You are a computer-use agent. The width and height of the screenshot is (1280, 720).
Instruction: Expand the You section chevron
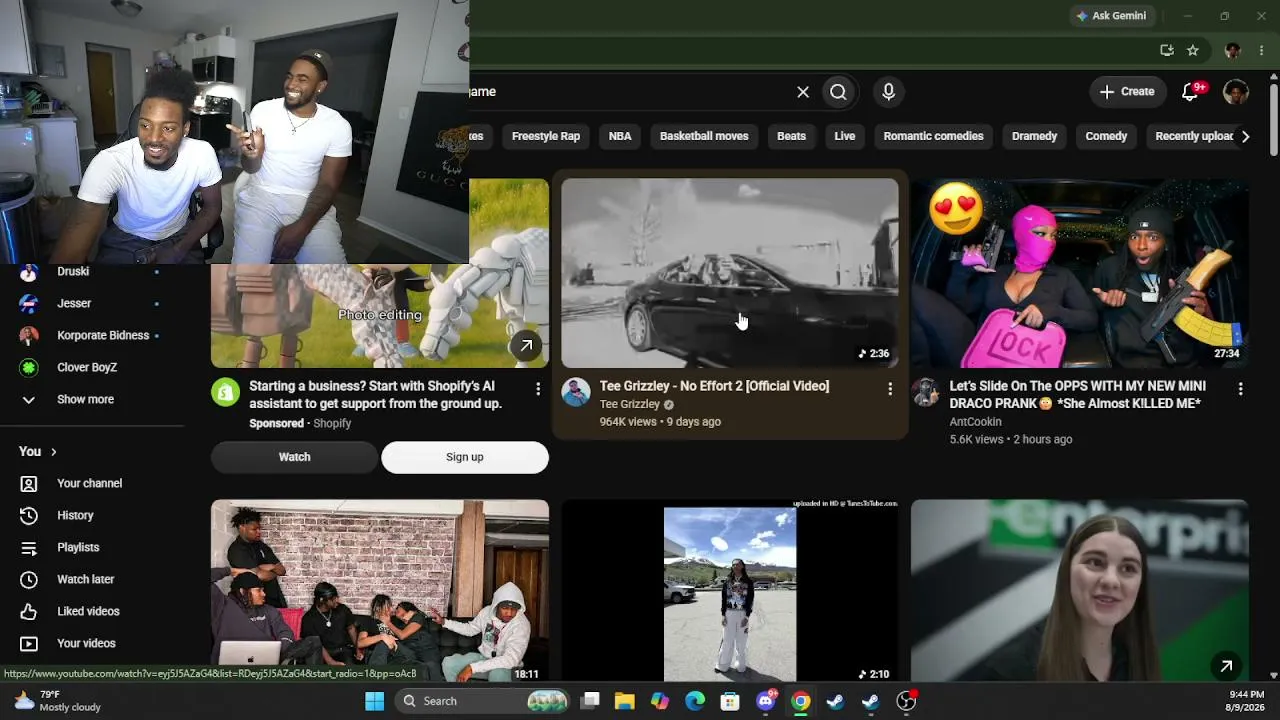click(x=54, y=452)
